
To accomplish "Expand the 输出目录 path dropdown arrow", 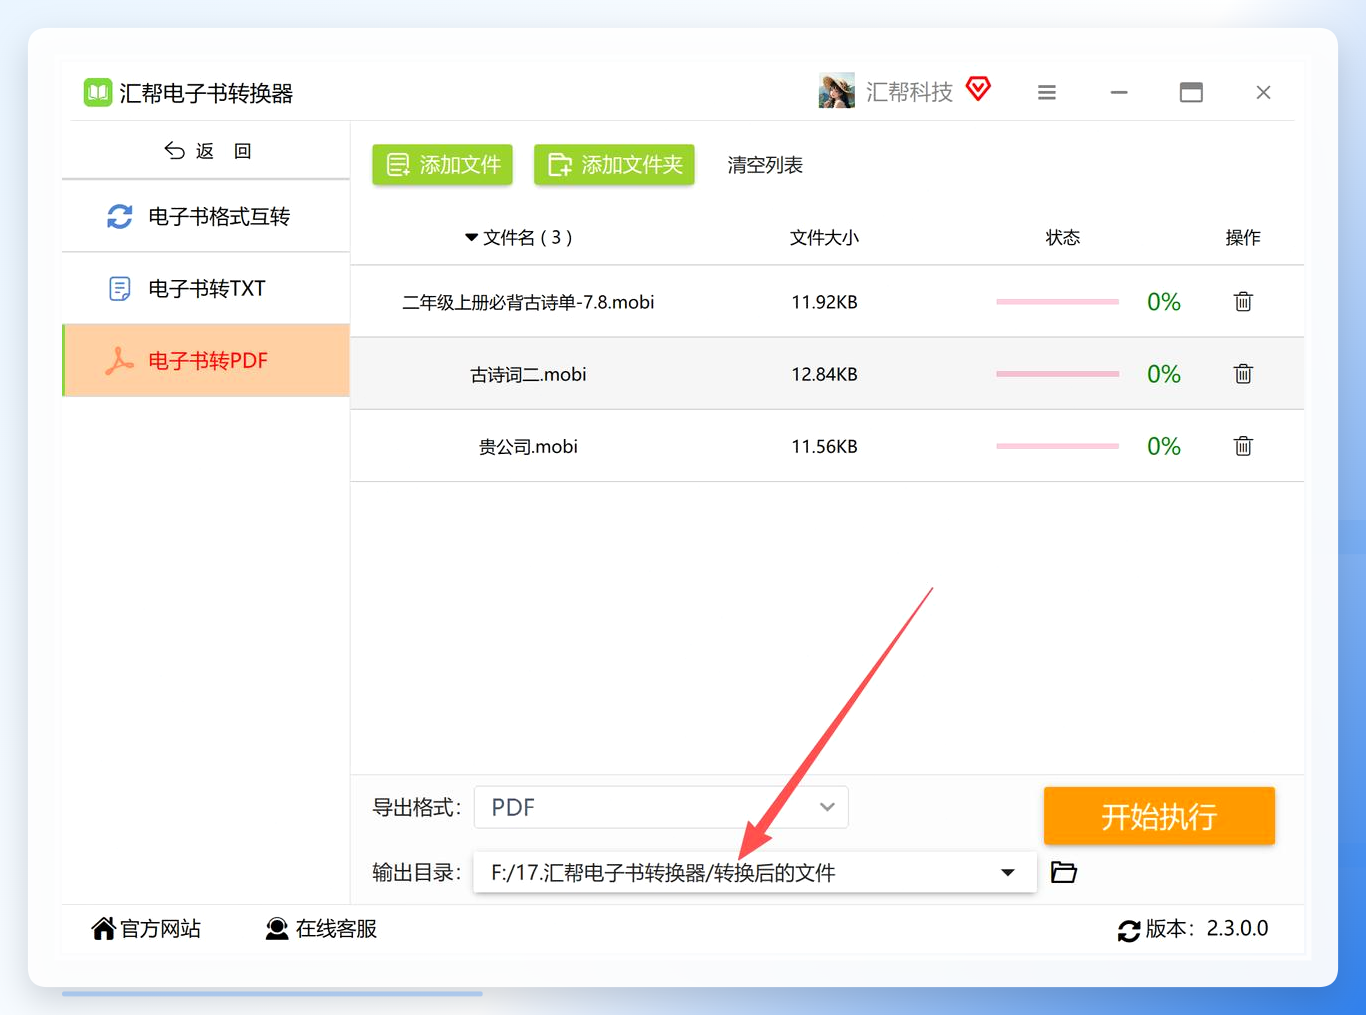I will click(x=1008, y=872).
